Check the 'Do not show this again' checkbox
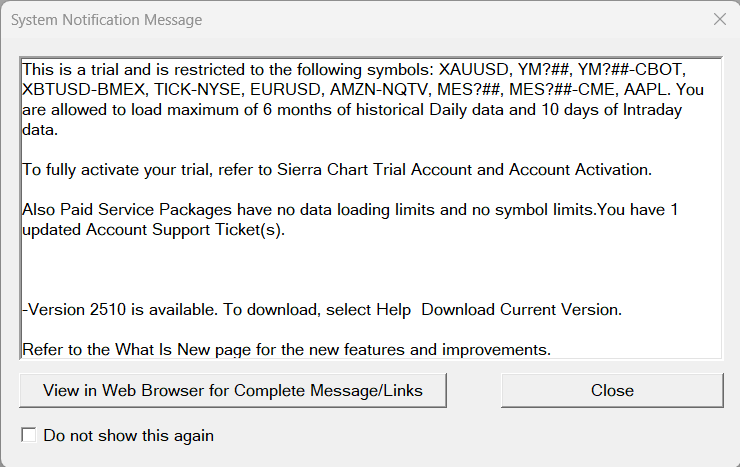Image resolution: width=740 pixels, height=467 pixels. tap(29, 435)
